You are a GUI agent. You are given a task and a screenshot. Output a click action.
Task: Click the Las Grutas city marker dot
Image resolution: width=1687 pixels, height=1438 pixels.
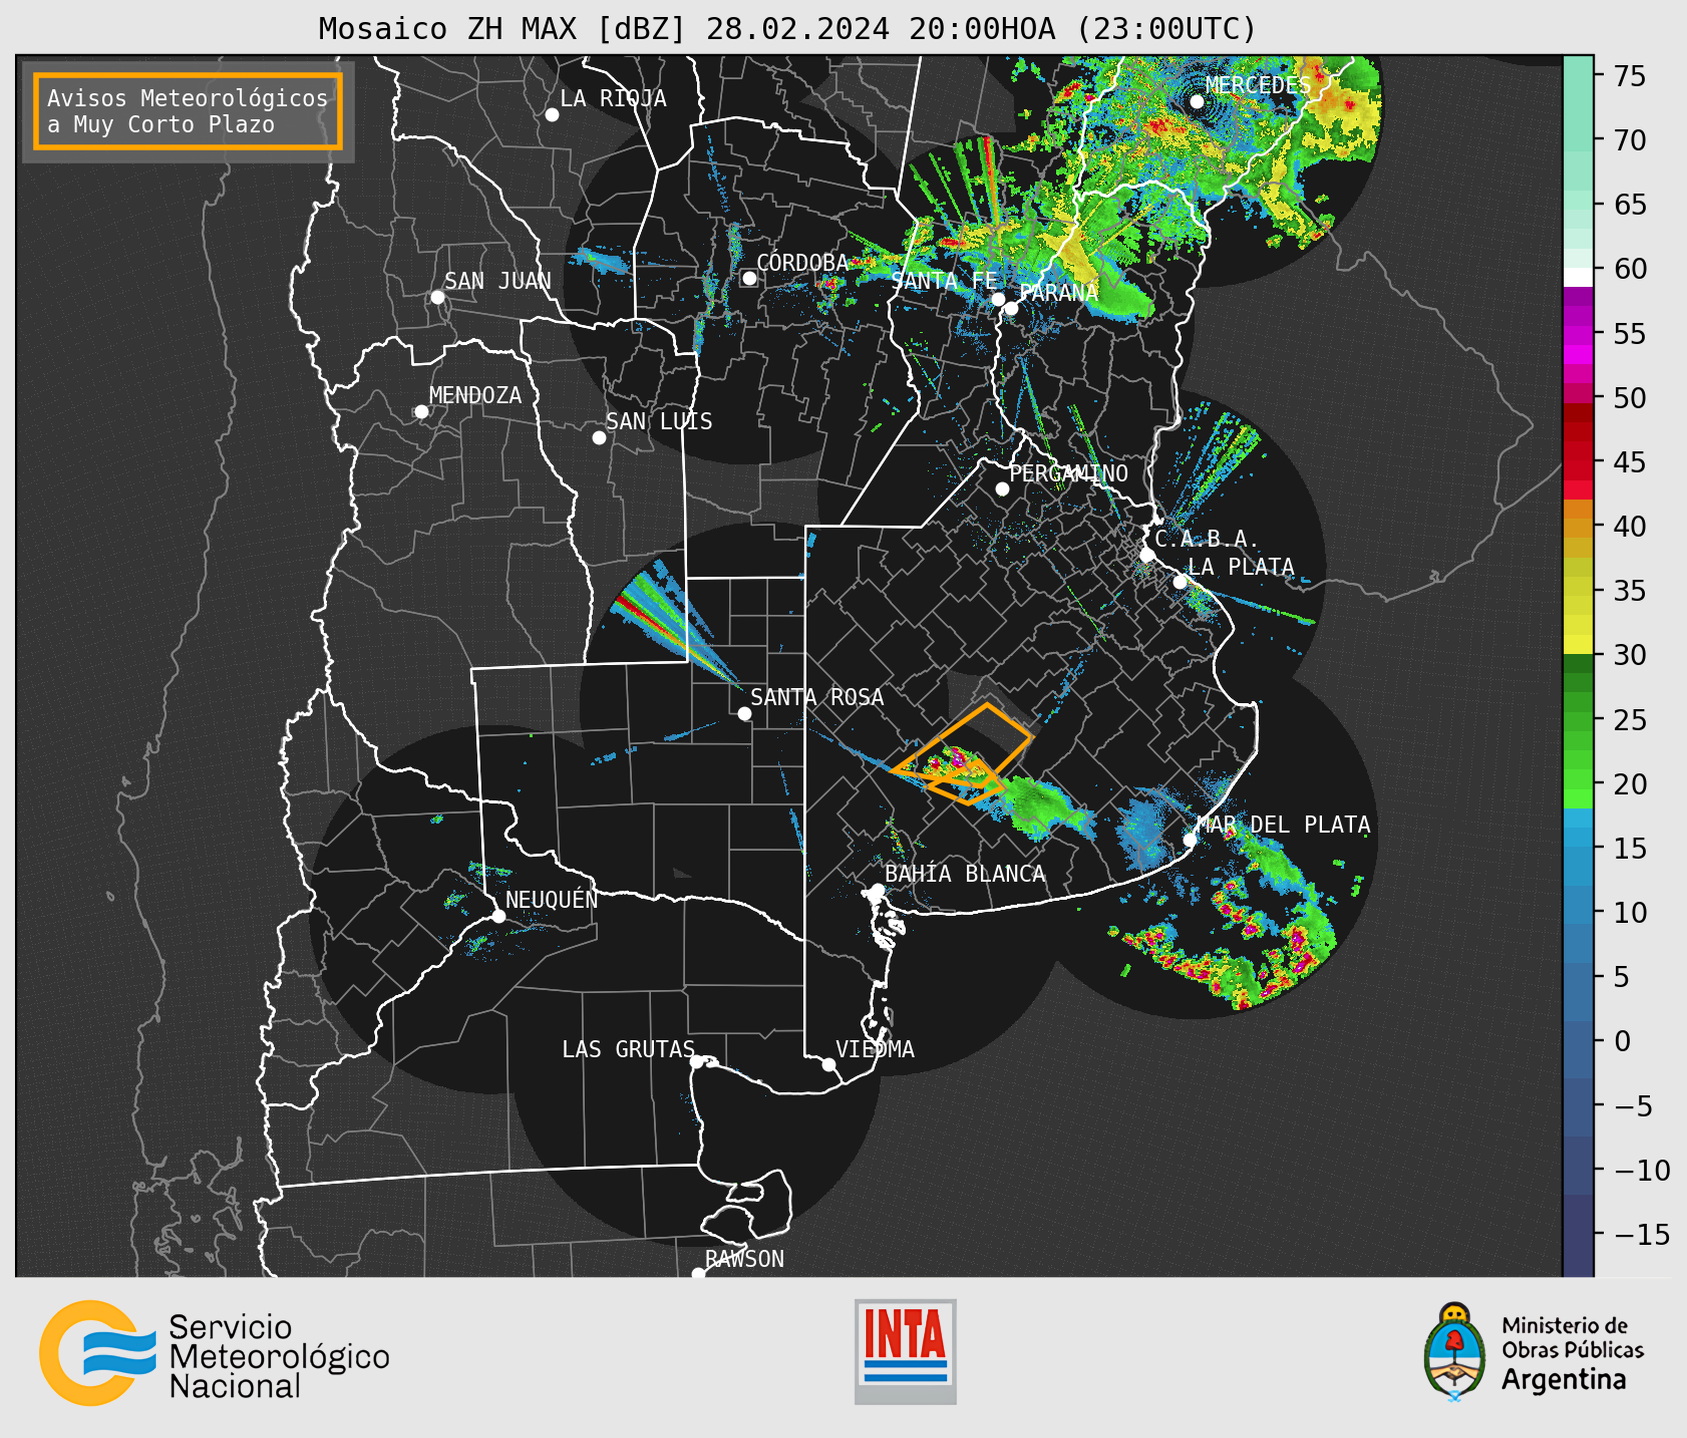pos(697,1062)
